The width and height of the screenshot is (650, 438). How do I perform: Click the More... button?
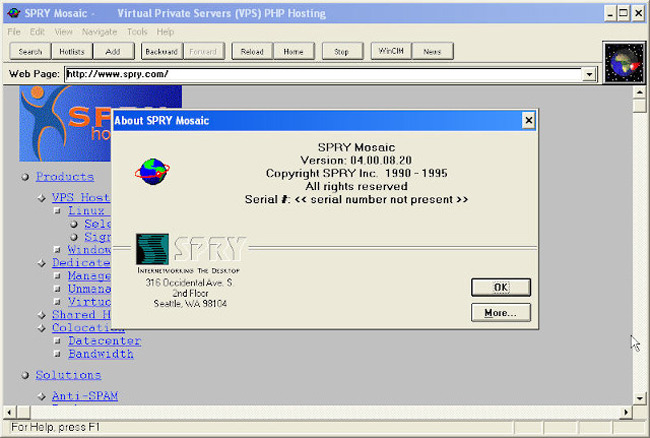coord(501,312)
